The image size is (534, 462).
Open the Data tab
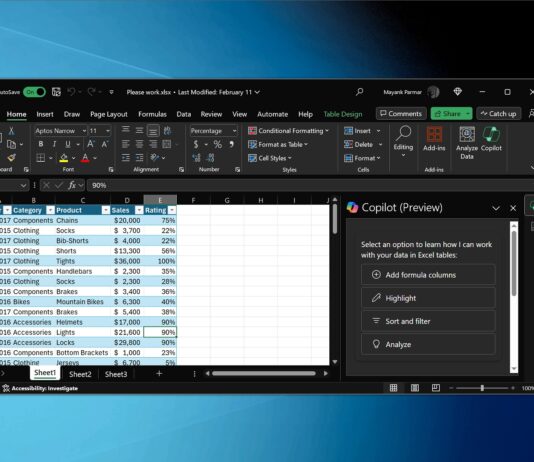click(x=184, y=114)
